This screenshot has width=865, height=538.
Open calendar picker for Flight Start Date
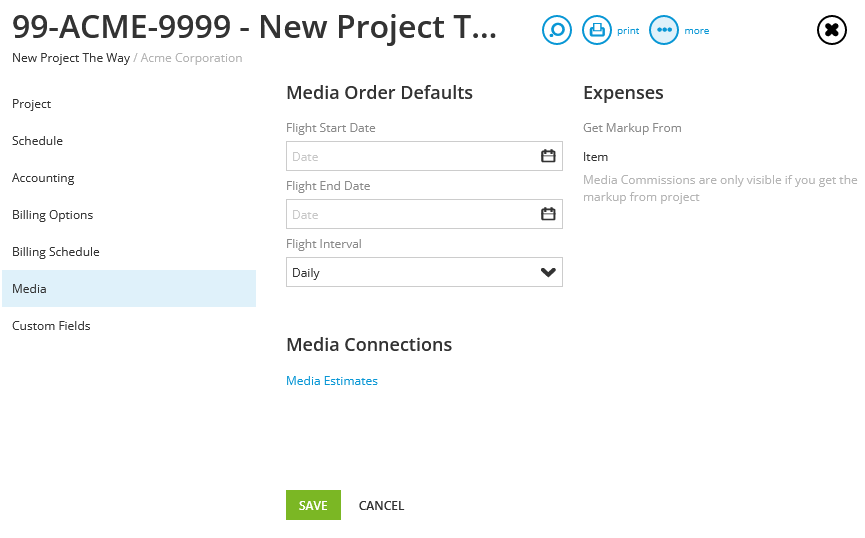pos(548,156)
